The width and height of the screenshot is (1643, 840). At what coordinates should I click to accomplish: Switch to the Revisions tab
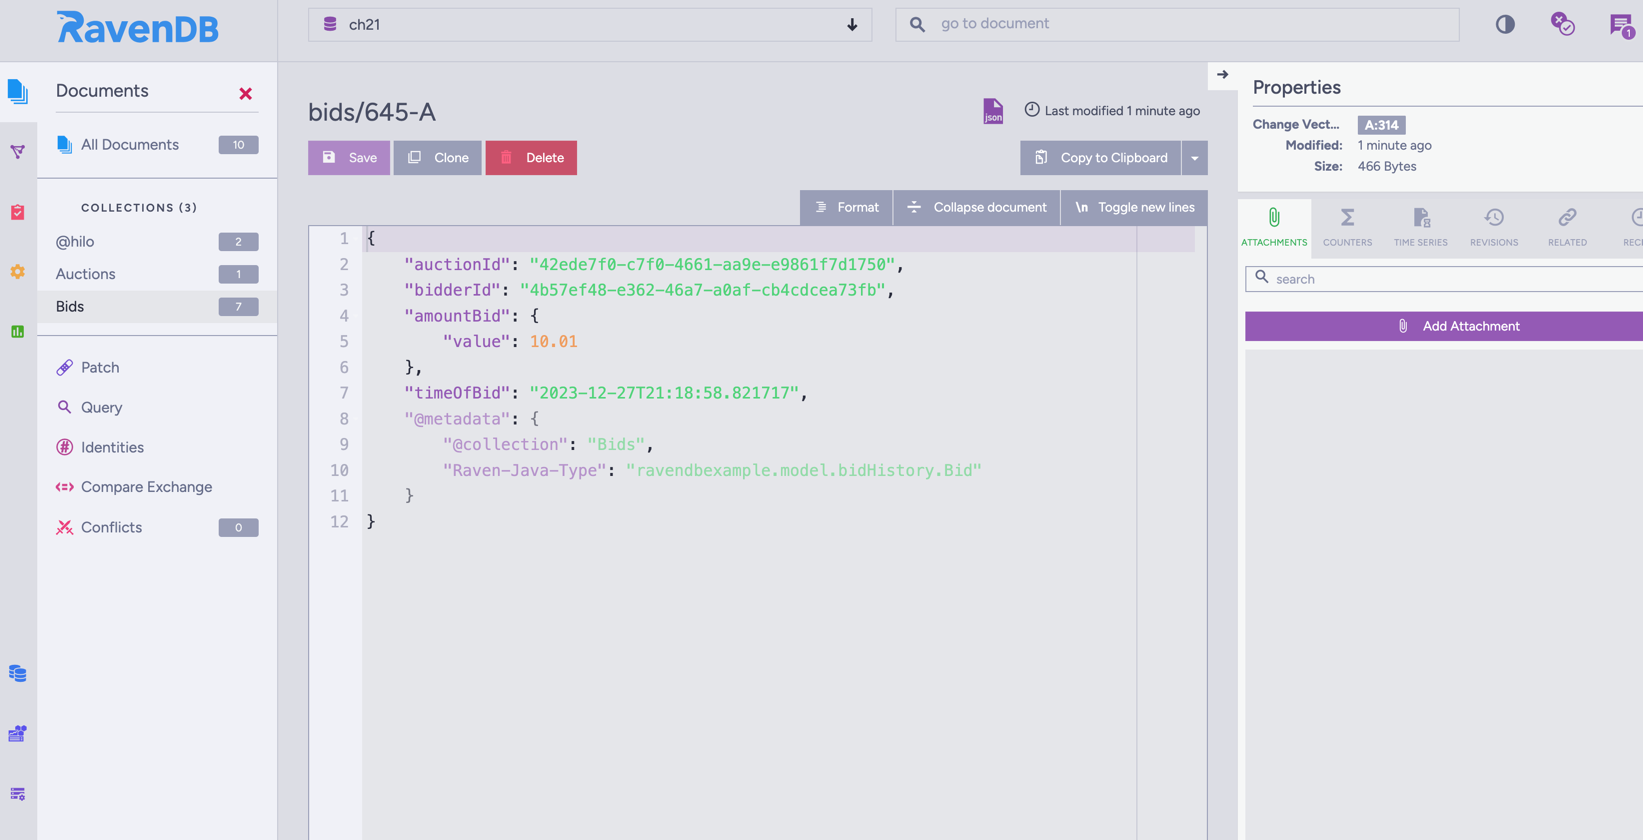coord(1494,227)
